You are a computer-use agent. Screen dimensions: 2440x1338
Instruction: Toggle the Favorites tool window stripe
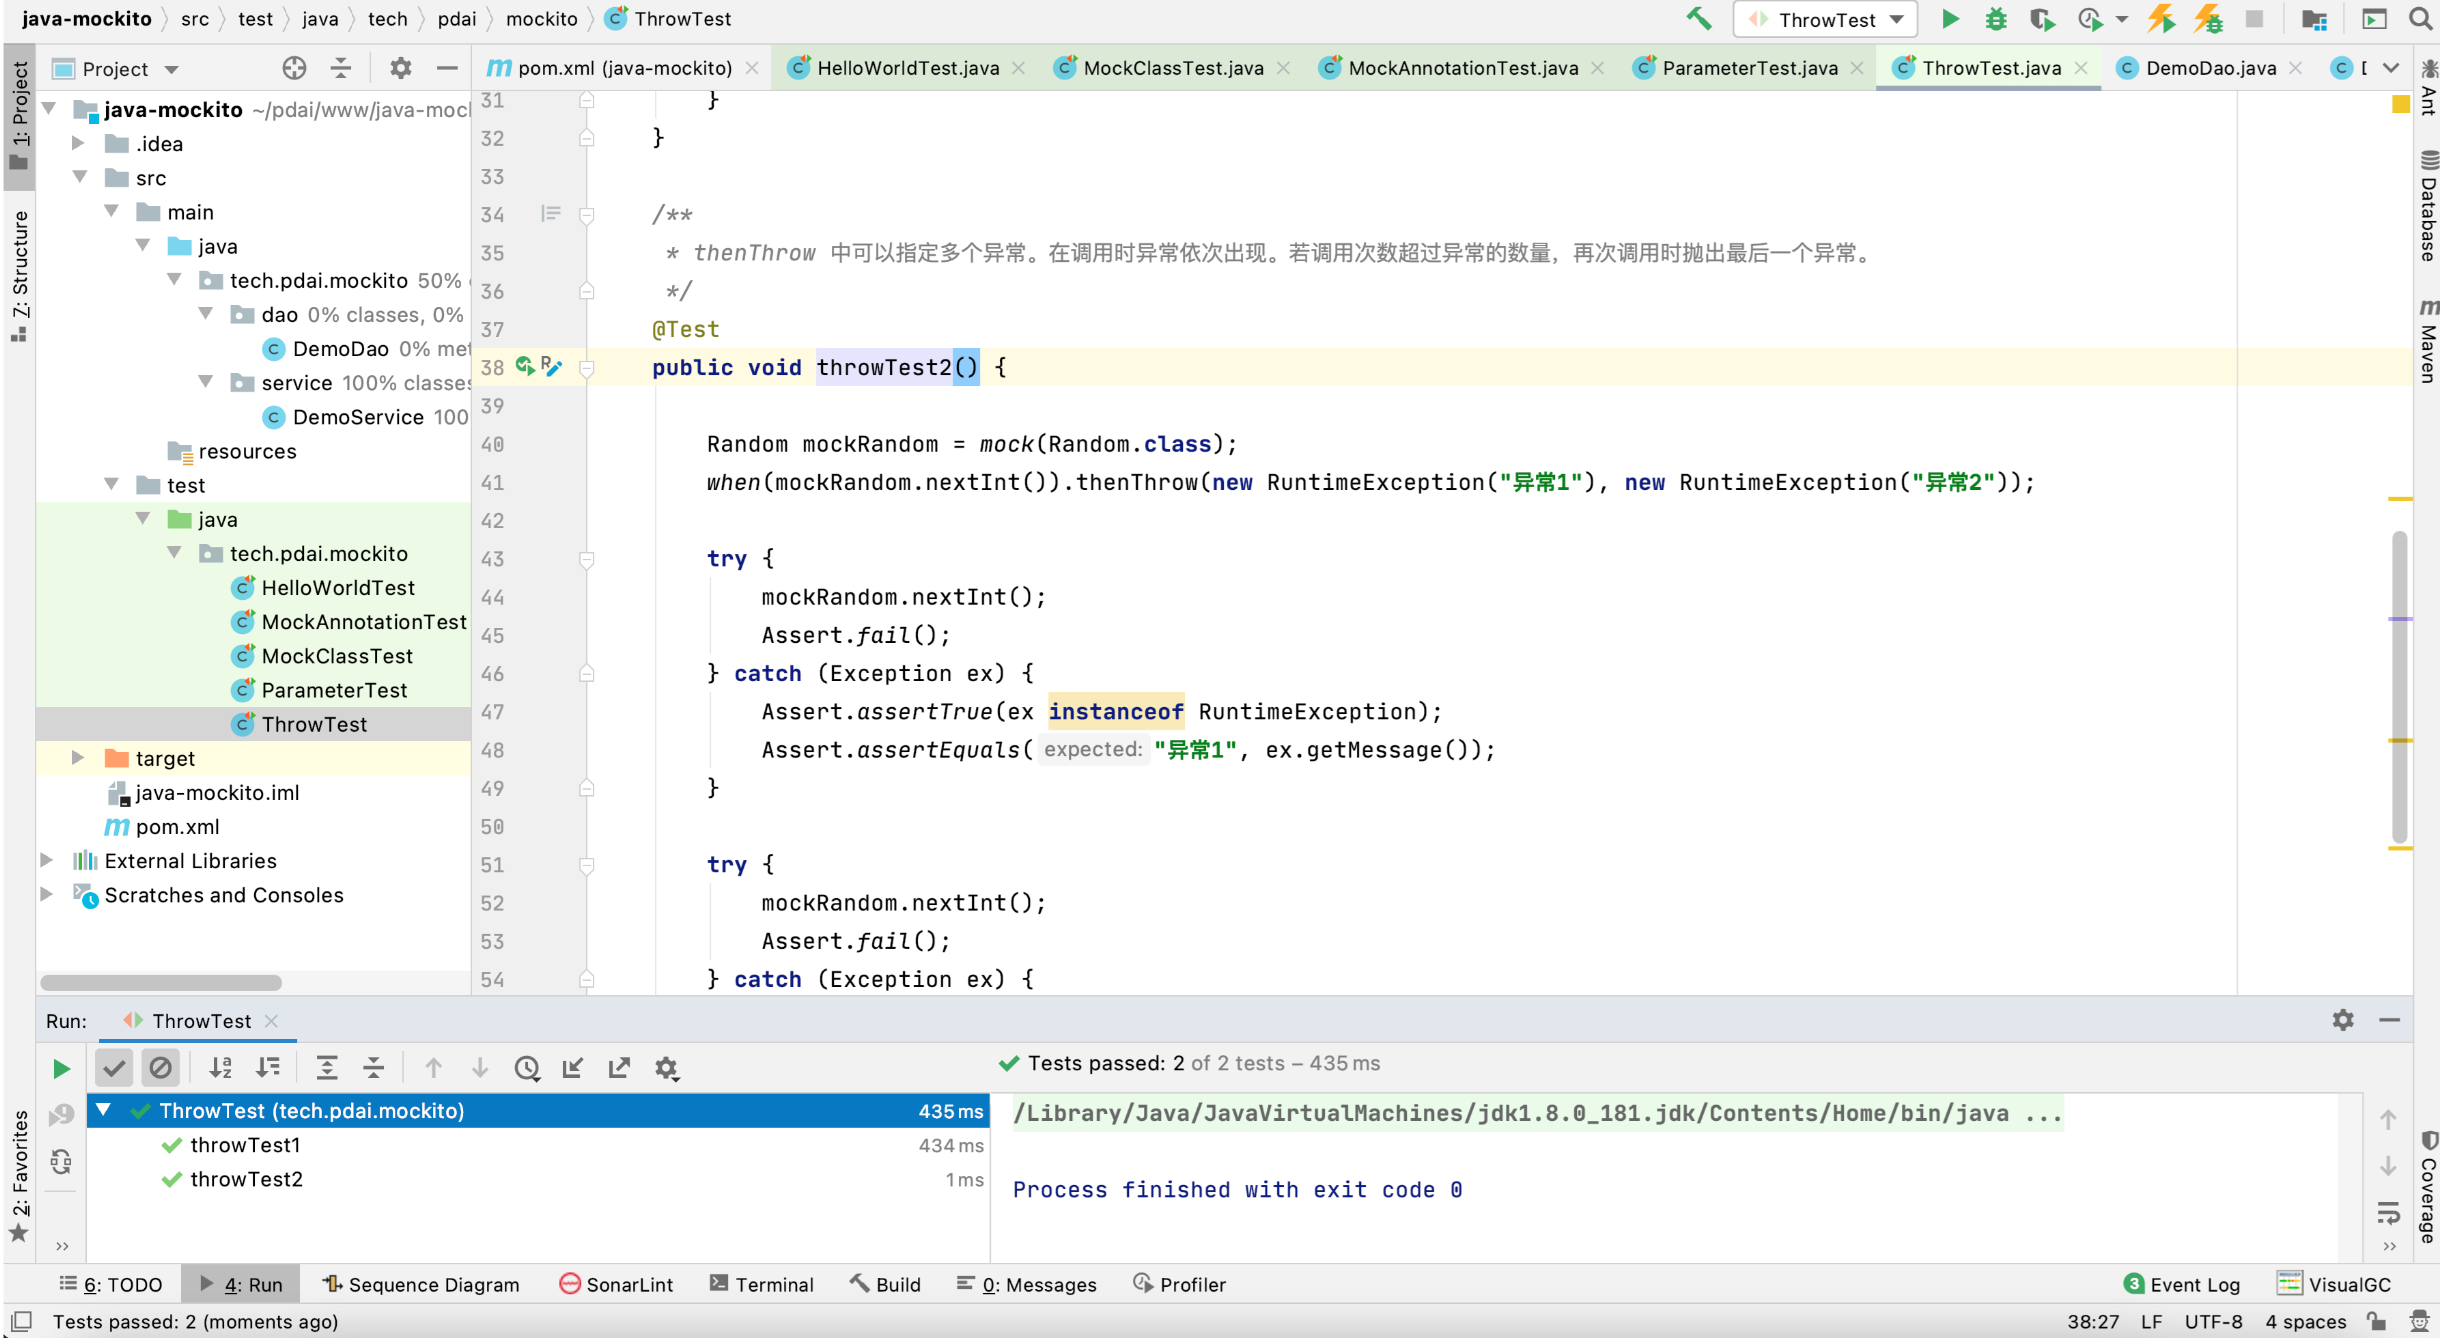[x=19, y=1176]
